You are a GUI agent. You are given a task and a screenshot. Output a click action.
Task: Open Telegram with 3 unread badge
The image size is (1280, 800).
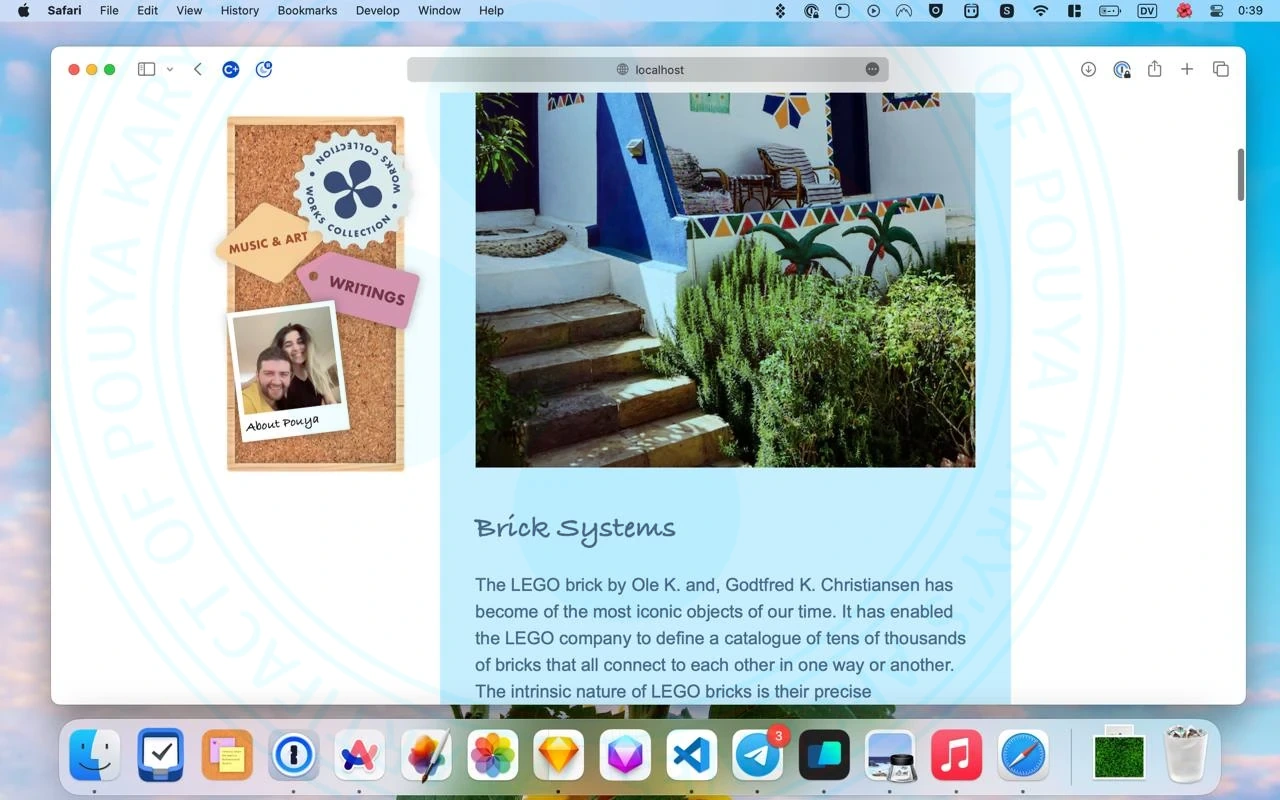[758, 755]
